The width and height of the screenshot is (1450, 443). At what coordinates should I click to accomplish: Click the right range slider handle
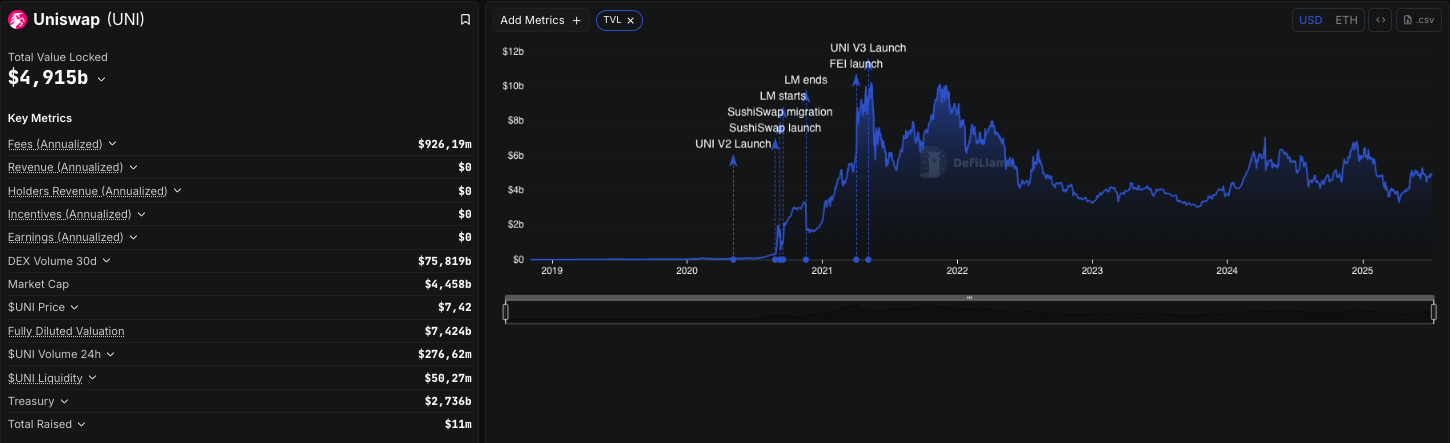click(1433, 312)
